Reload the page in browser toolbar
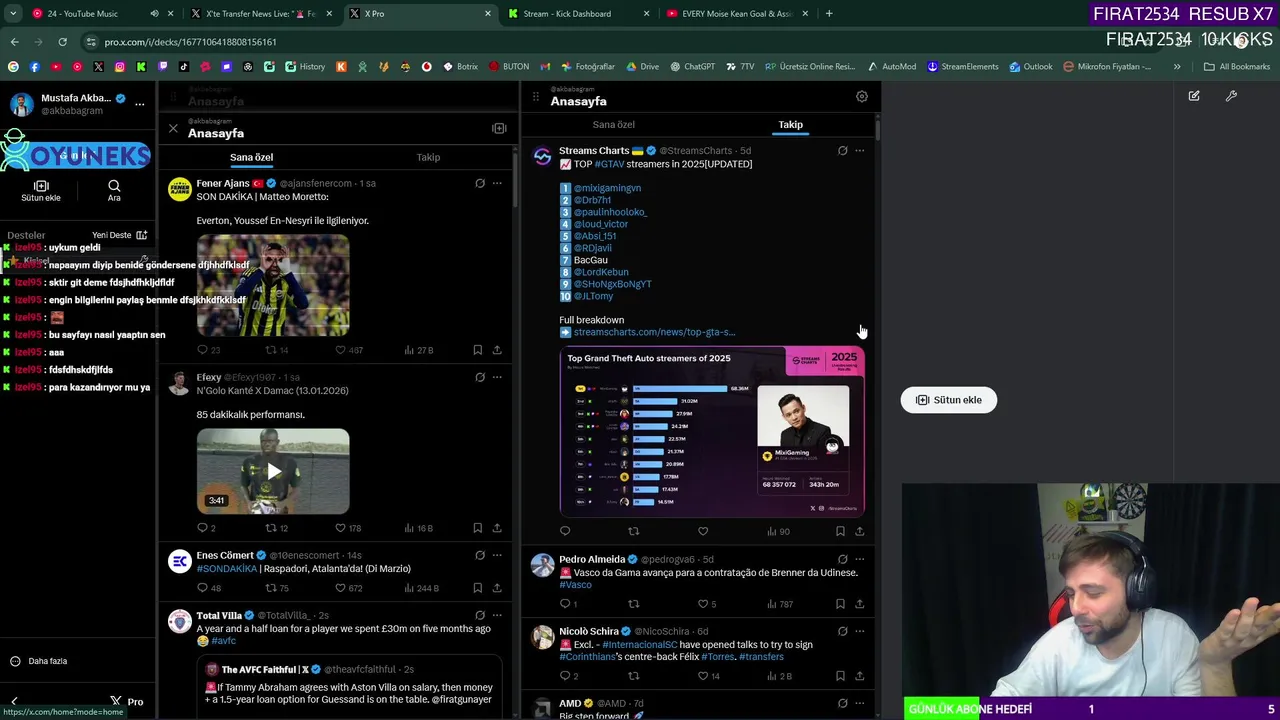 (x=62, y=42)
